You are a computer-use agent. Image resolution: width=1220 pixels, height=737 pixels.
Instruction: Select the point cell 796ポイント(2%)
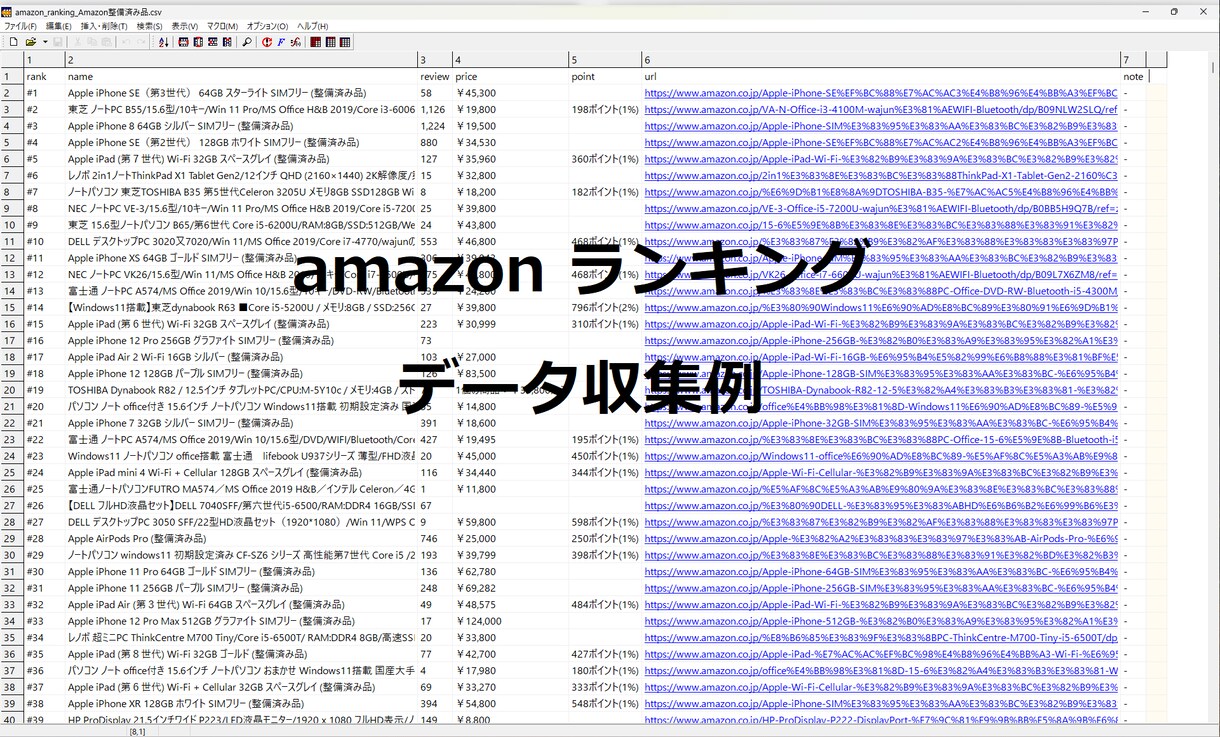point(605,308)
